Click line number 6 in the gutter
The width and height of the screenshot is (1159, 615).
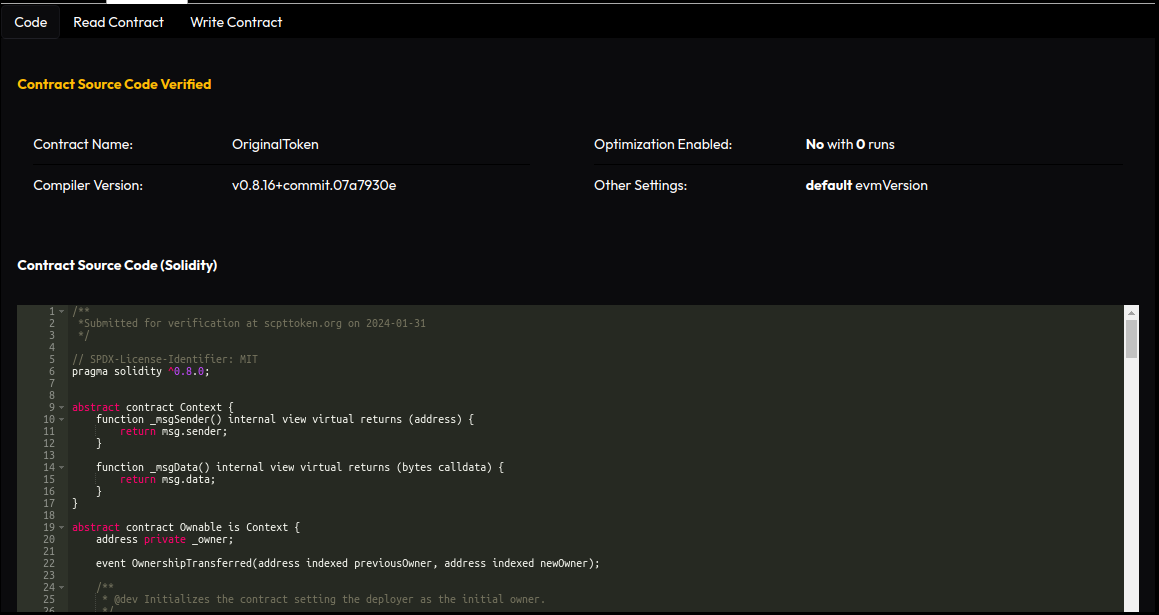point(50,372)
